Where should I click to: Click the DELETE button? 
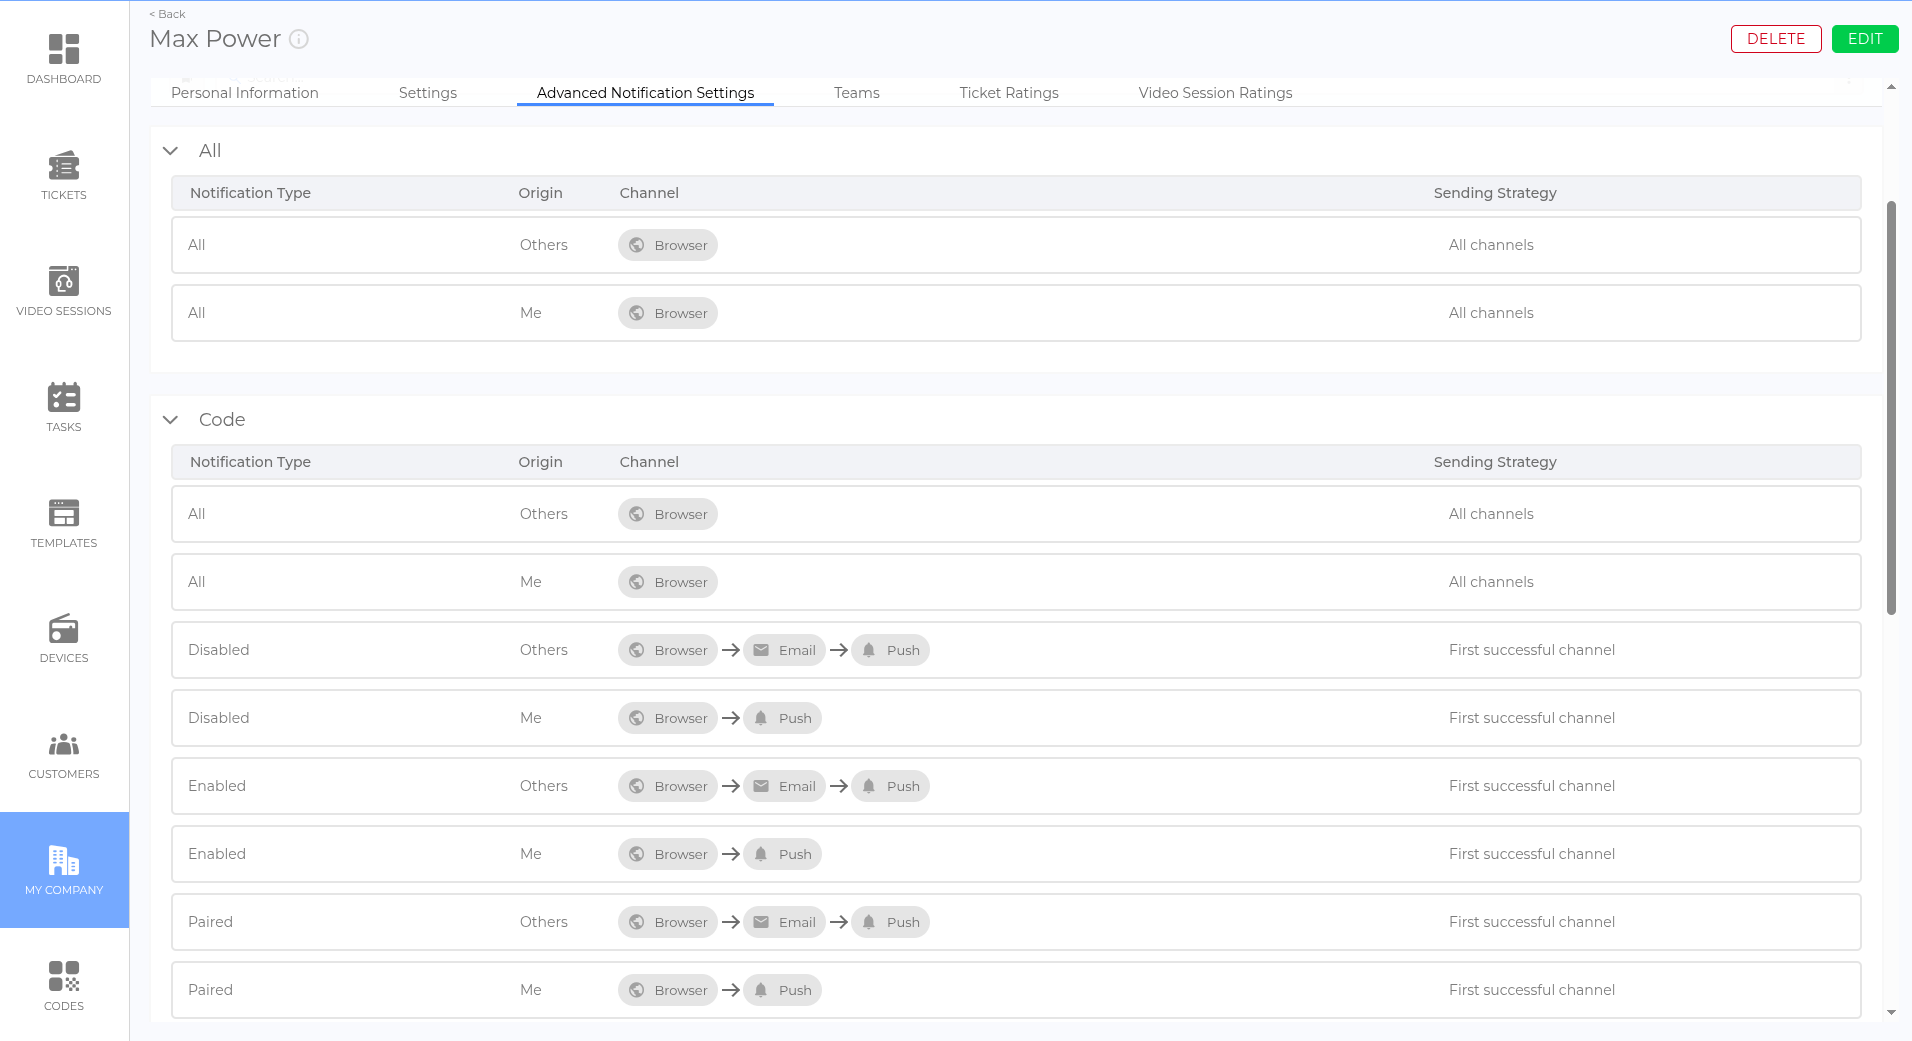(x=1775, y=39)
